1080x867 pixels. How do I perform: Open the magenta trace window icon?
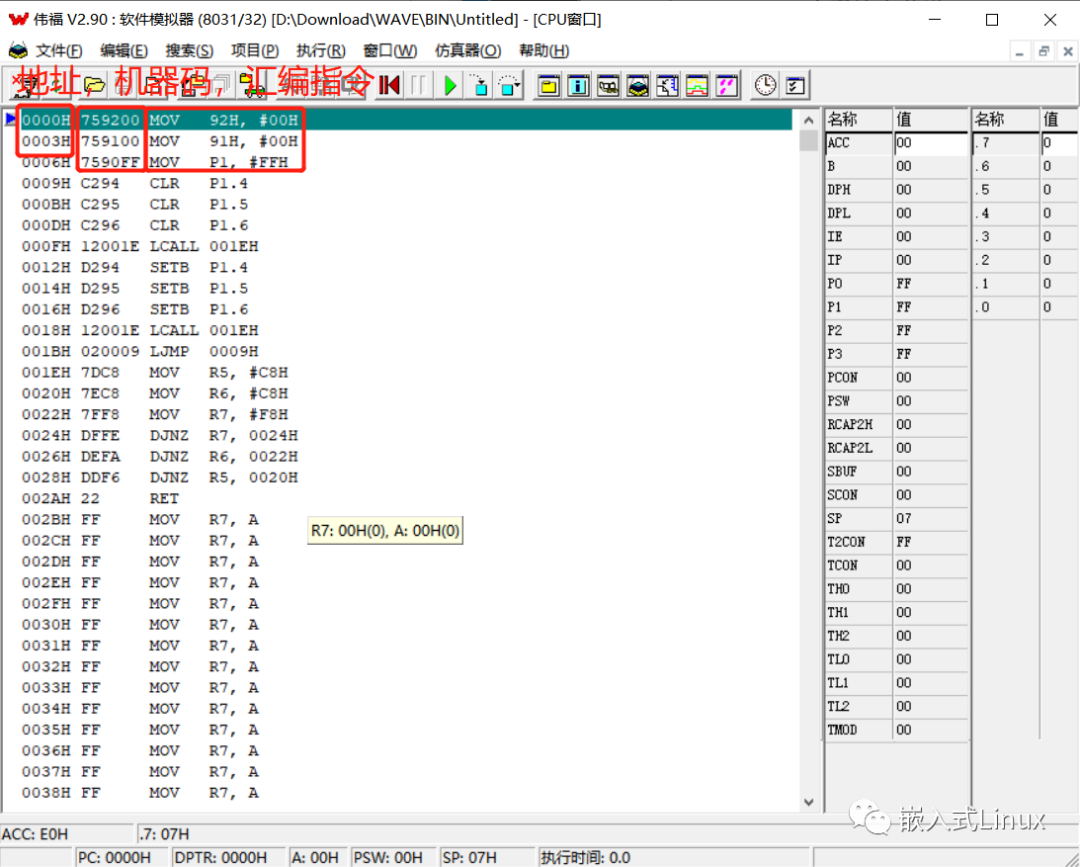pyautogui.click(x=726, y=85)
